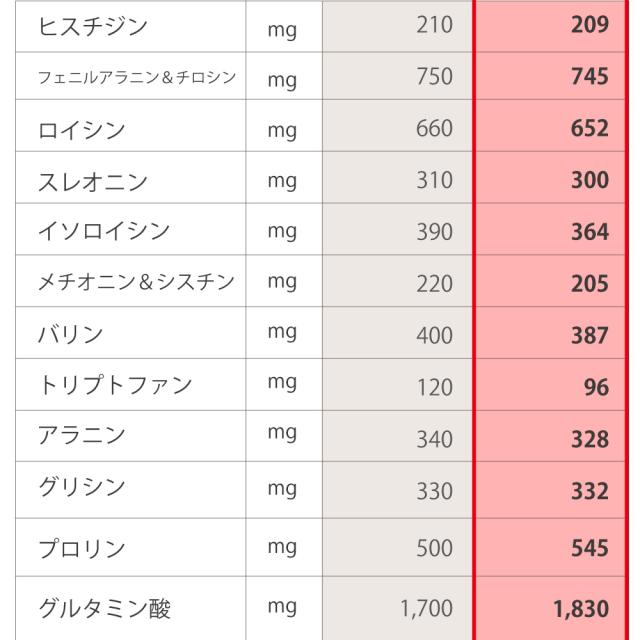The image size is (640, 640).
Task: Click the ロイシン amino acid name
Action: [x=83, y=129]
